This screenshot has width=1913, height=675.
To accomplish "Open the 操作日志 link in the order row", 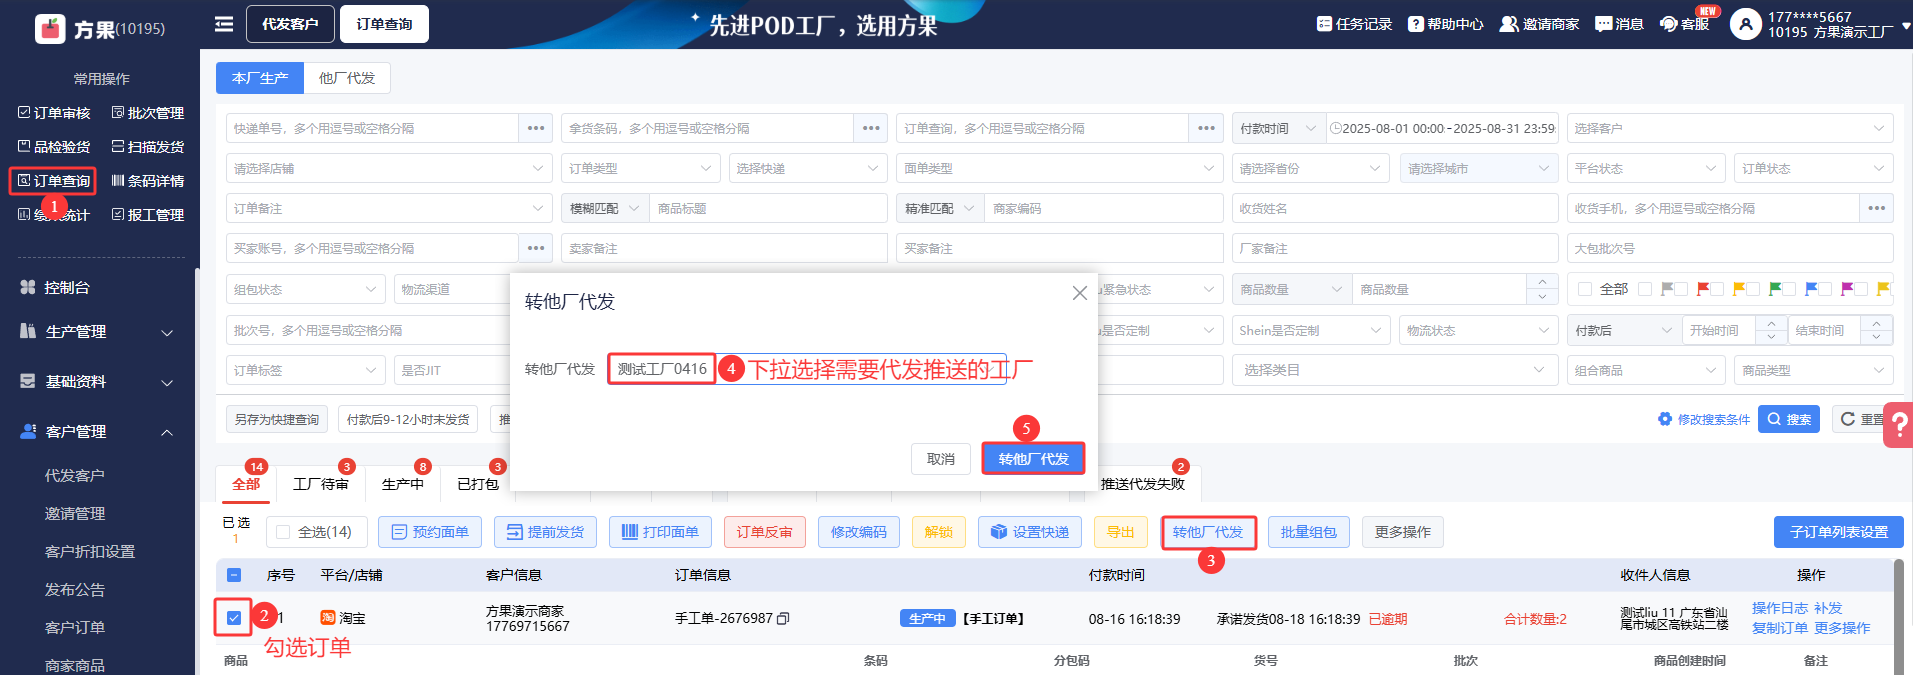I will tap(1780, 608).
